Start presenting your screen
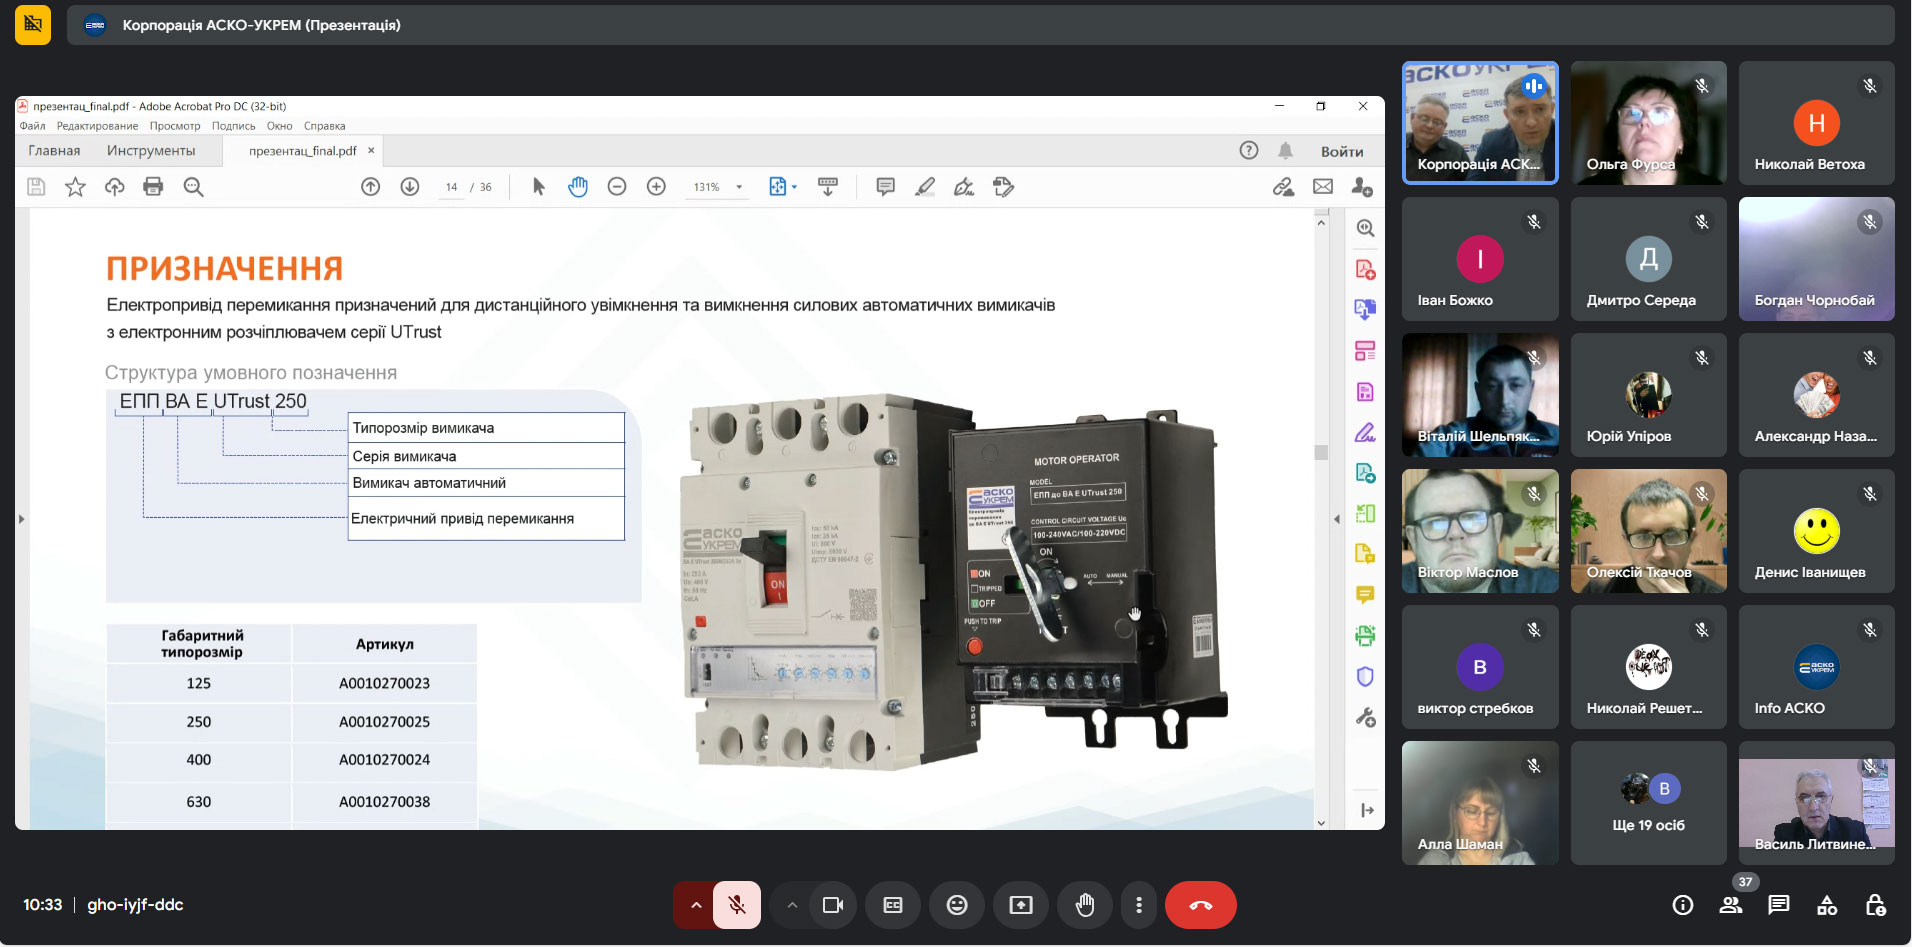This screenshot has height=947, width=1912. pyautogui.click(x=1021, y=905)
